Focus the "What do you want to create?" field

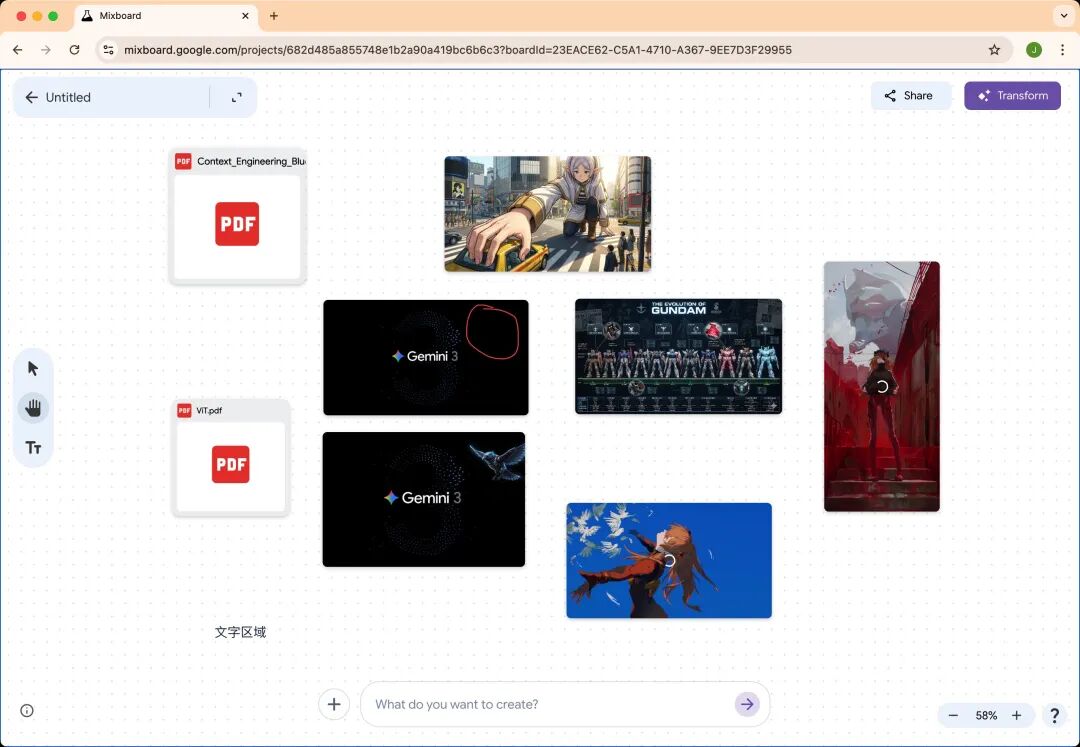click(x=550, y=704)
